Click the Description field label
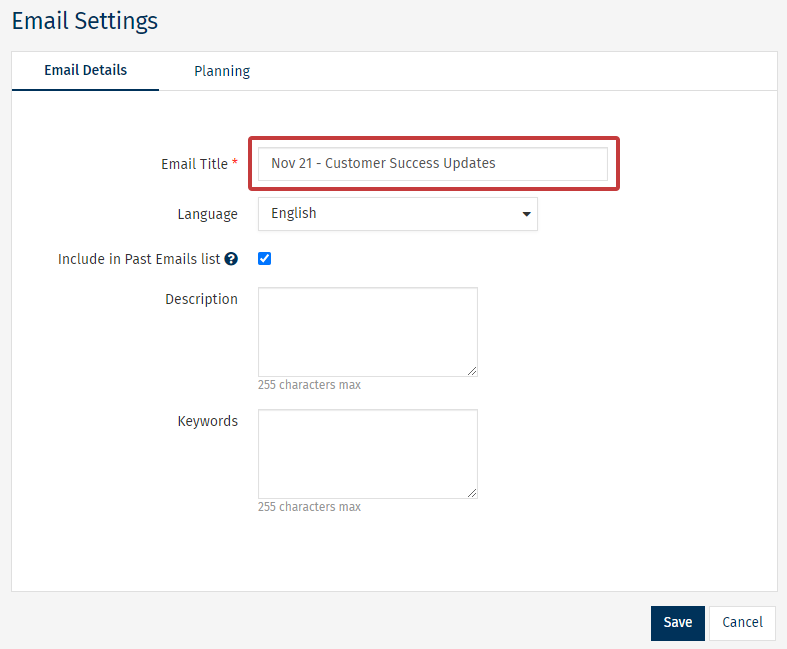Viewport: 787px width, 649px height. tap(201, 299)
